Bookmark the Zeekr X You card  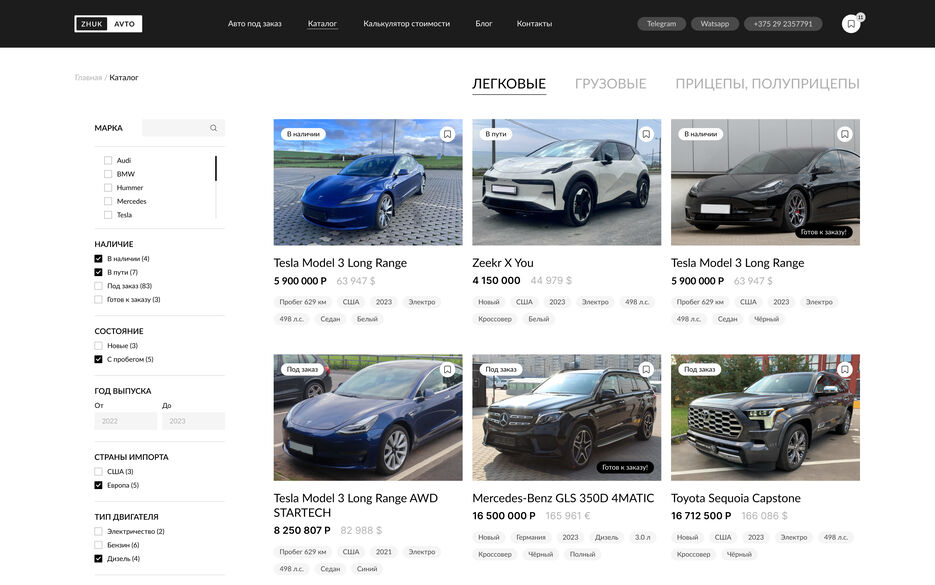point(646,134)
